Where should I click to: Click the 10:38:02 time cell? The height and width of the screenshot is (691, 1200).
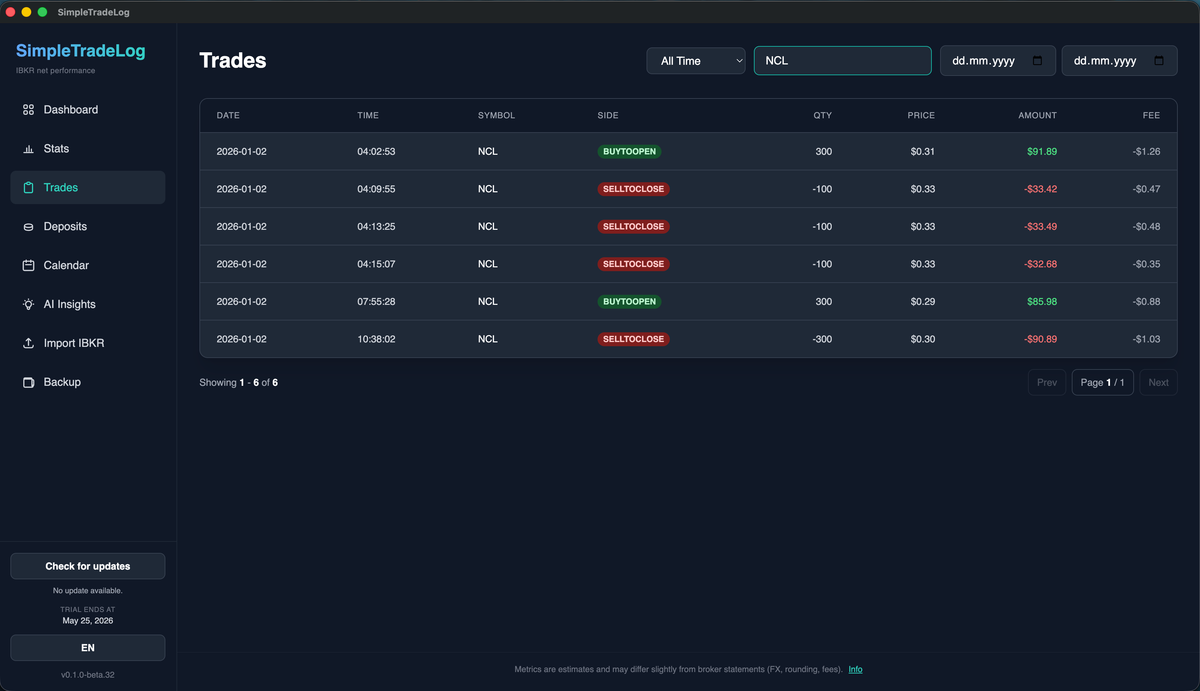[x=376, y=339]
